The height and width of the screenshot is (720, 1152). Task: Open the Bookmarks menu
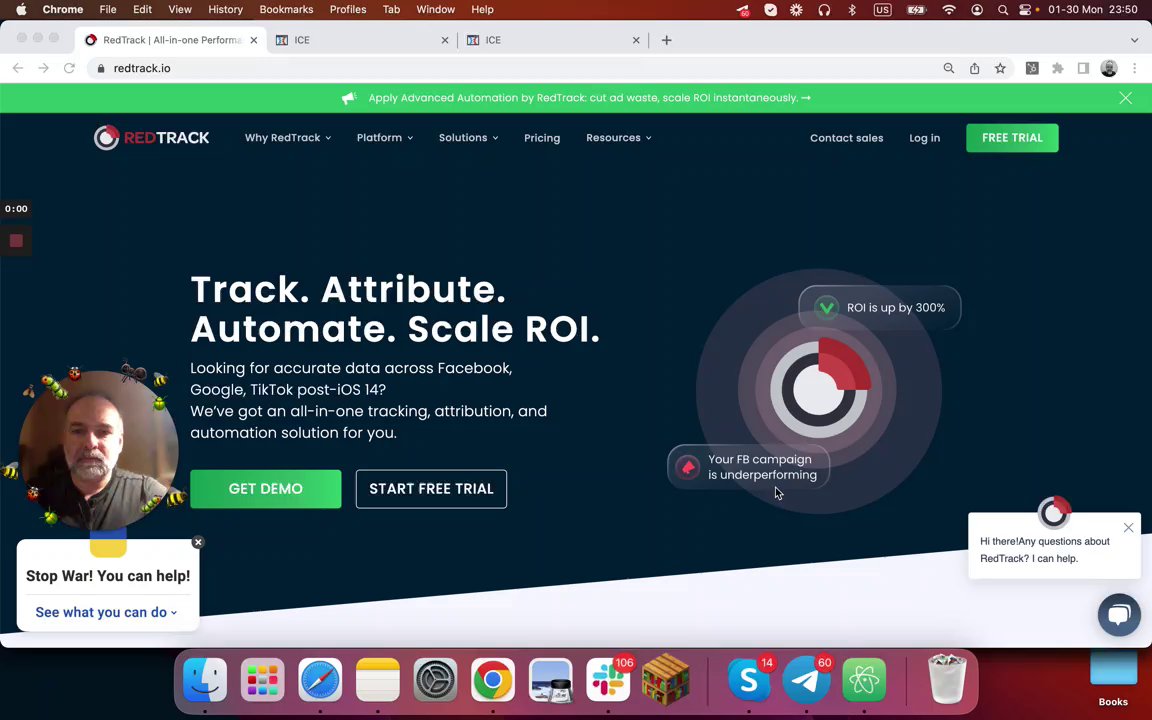(286, 10)
